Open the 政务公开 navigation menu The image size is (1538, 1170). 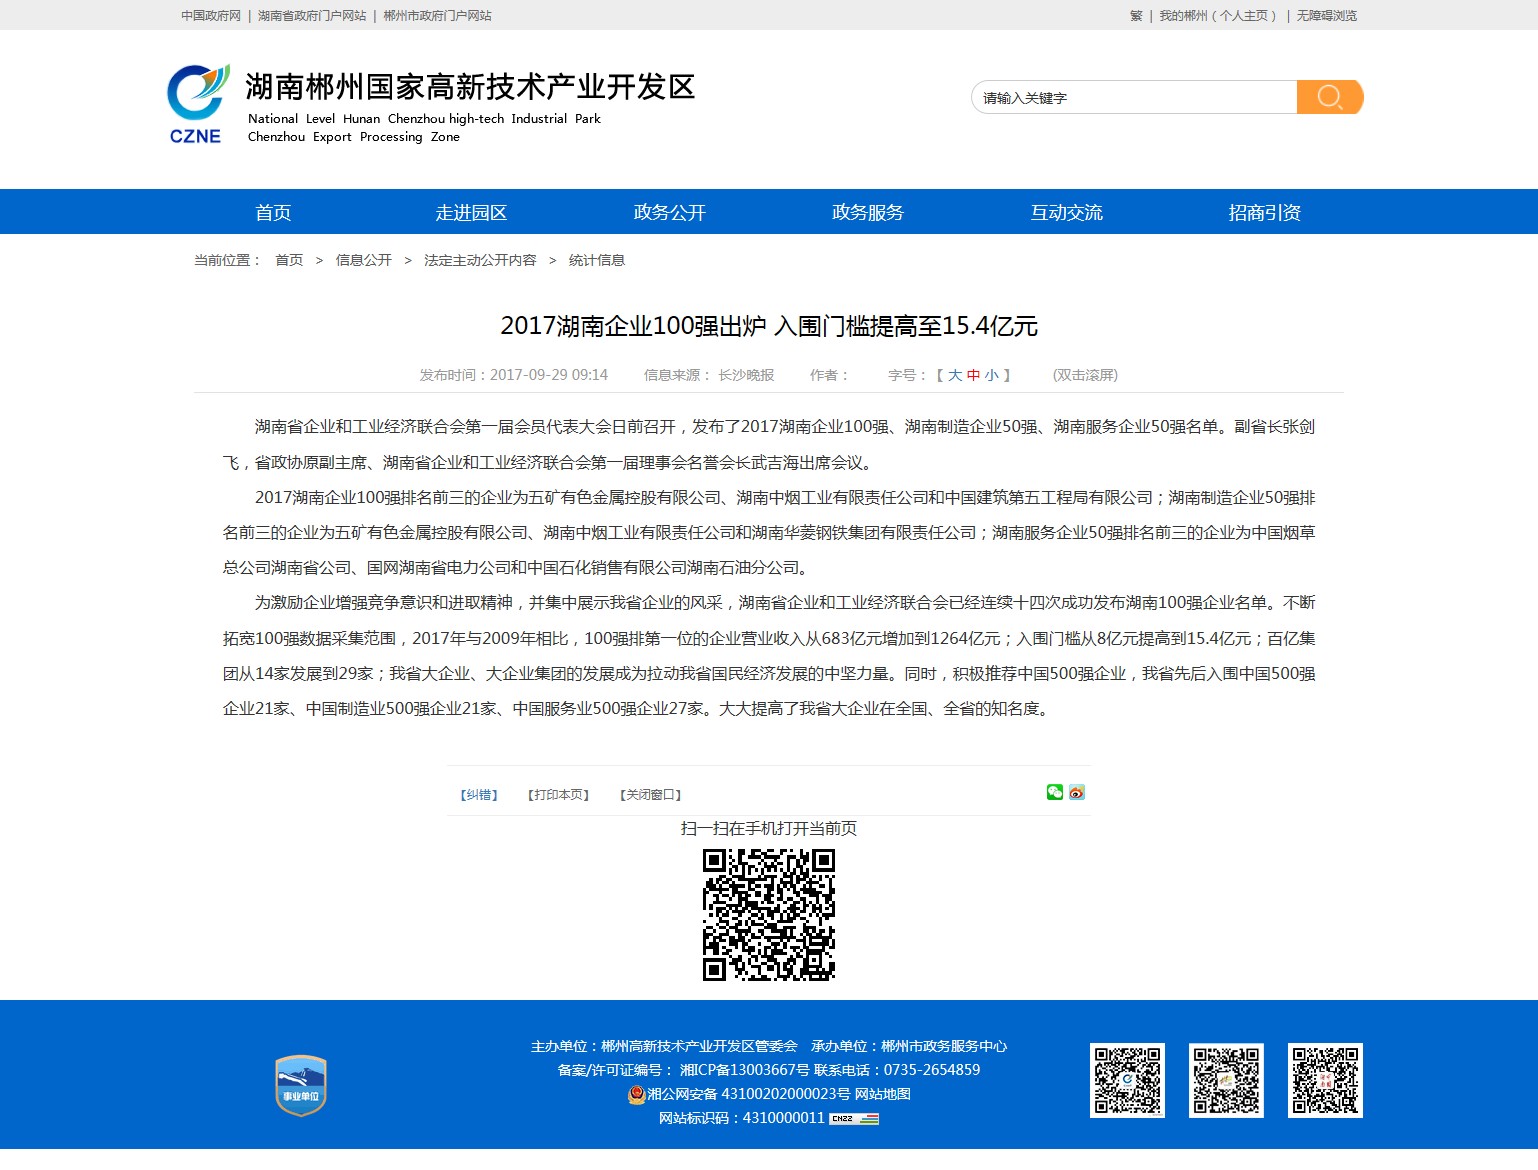pos(669,212)
